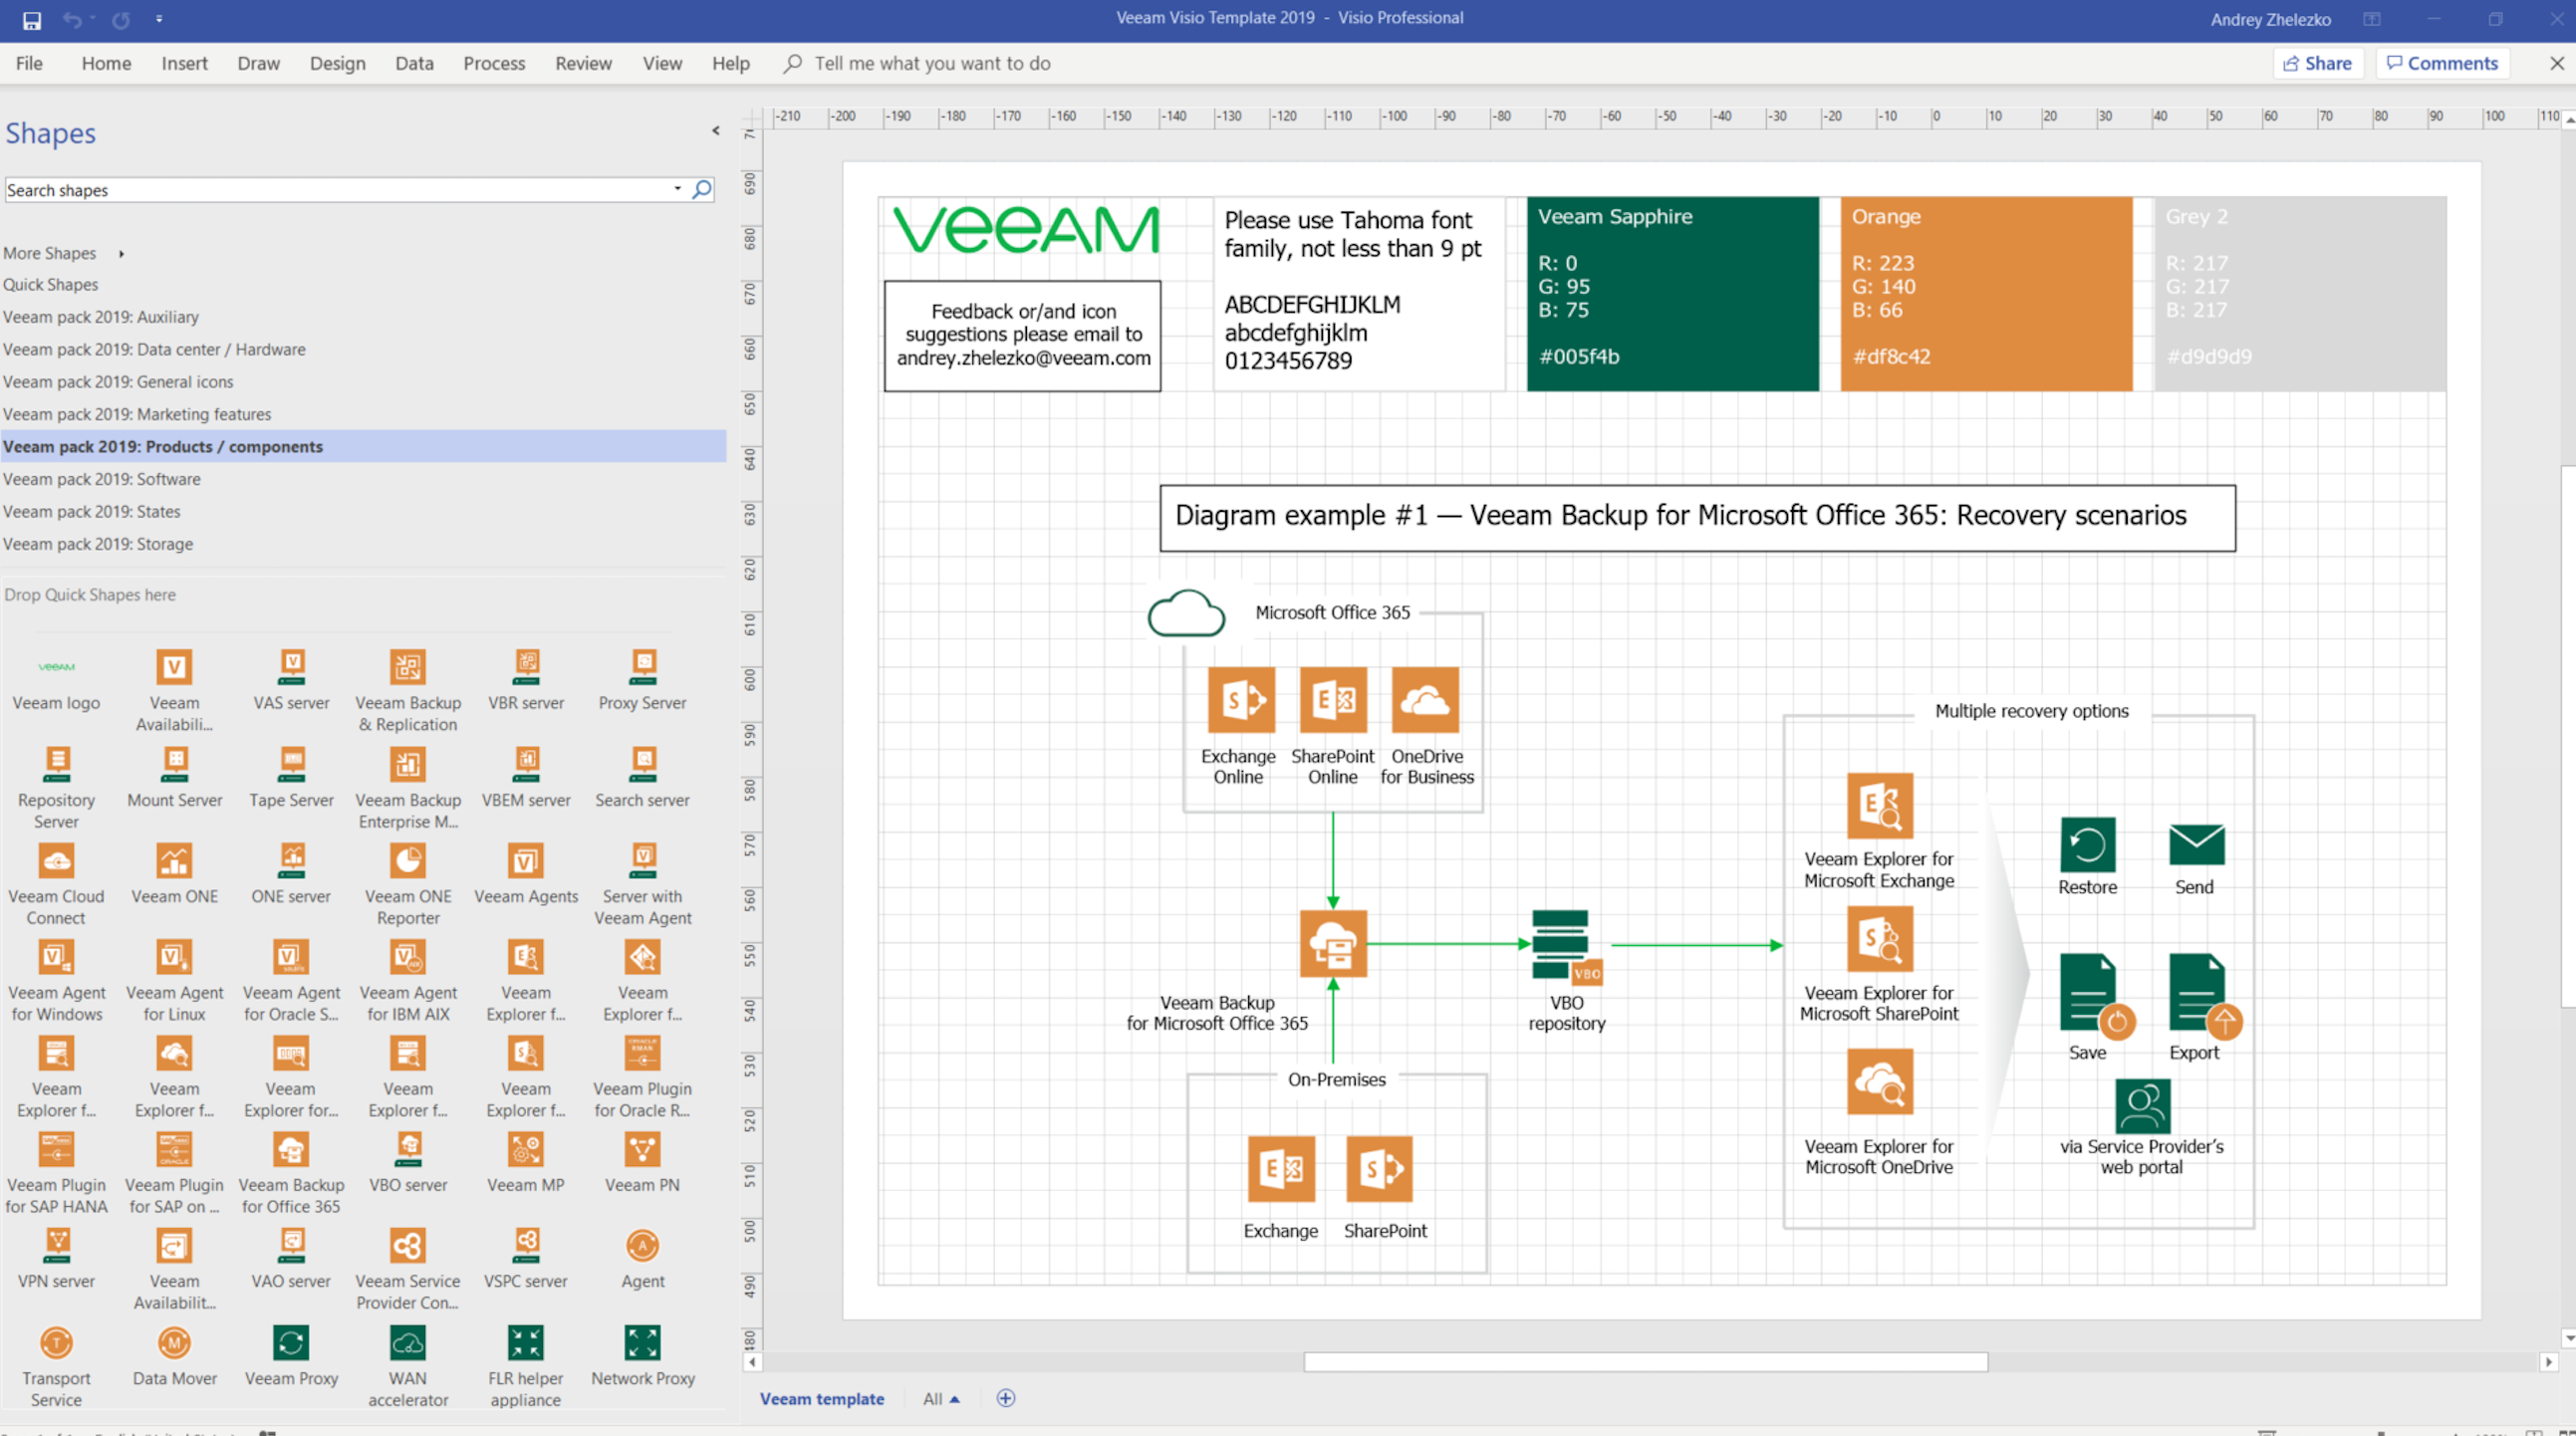
Task: Click the search shapes magnifier icon
Action: (x=703, y=189)
